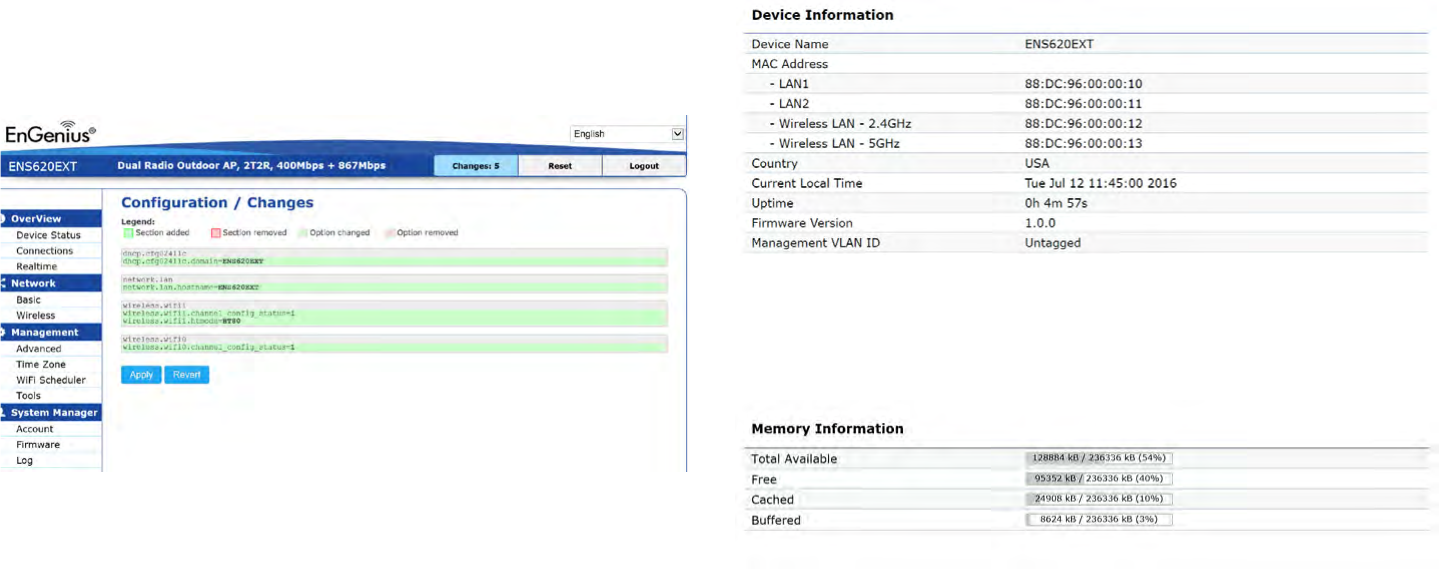1439x569 pixels.
Task: Open the Log page in the sidebar
Action: pos(24,461)
